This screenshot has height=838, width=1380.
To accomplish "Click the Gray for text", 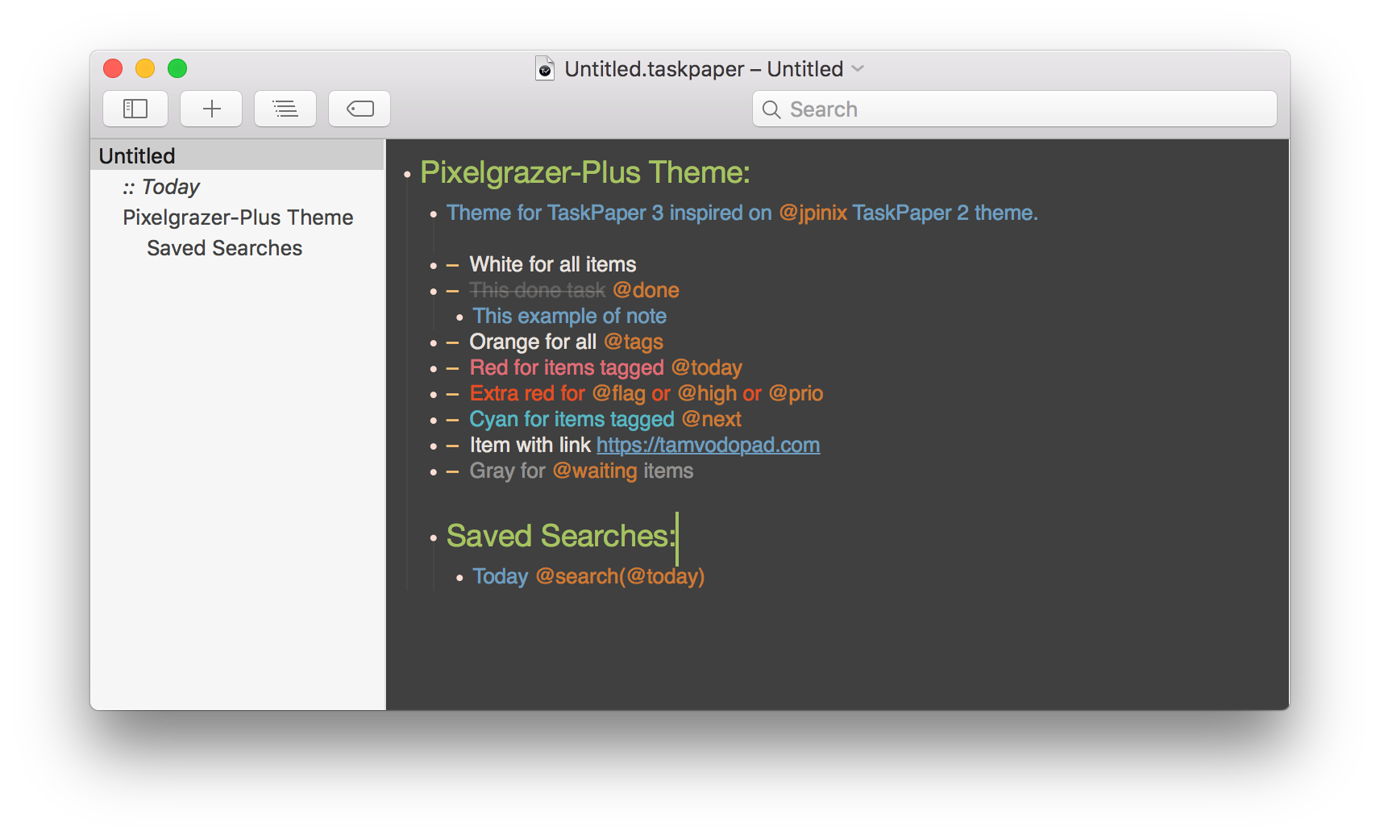I will pos(508,471).
